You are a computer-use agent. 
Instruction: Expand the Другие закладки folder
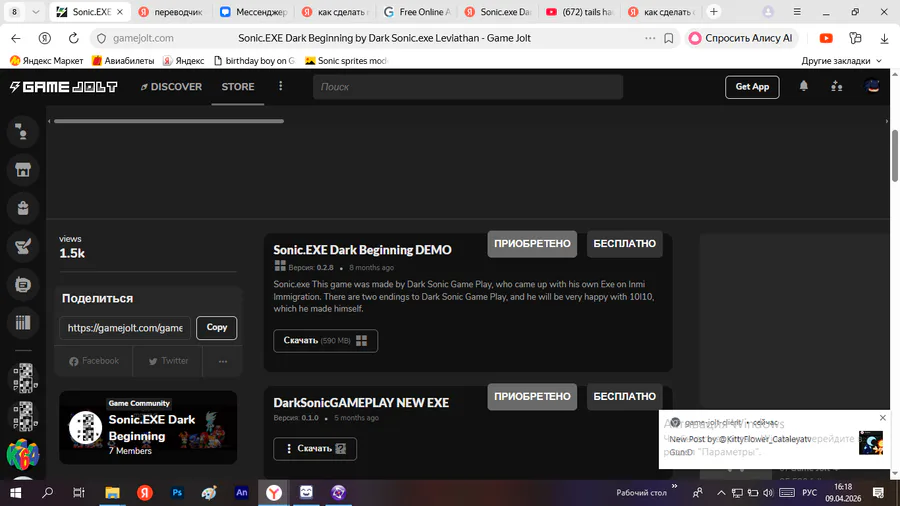841,60
